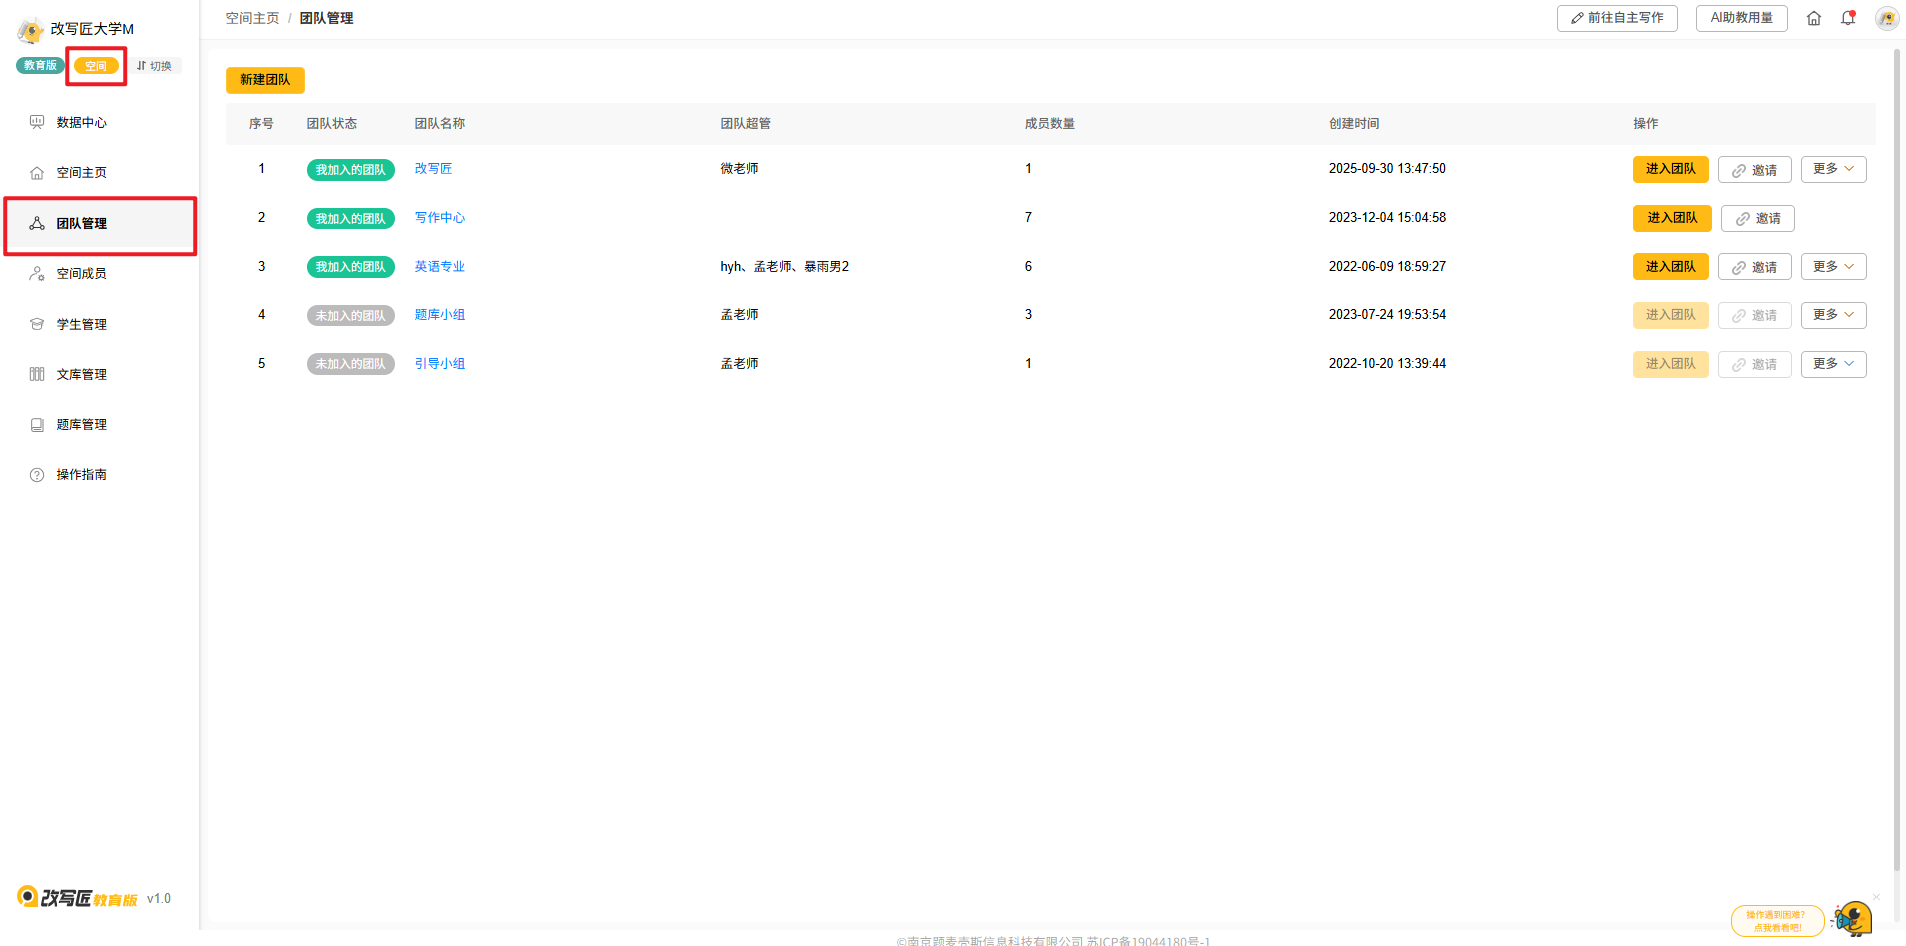1906x946 pixels.
Task: Select 学生管理 in the sidebar menu
Action: pyautogui.click(x=81, y=324)
